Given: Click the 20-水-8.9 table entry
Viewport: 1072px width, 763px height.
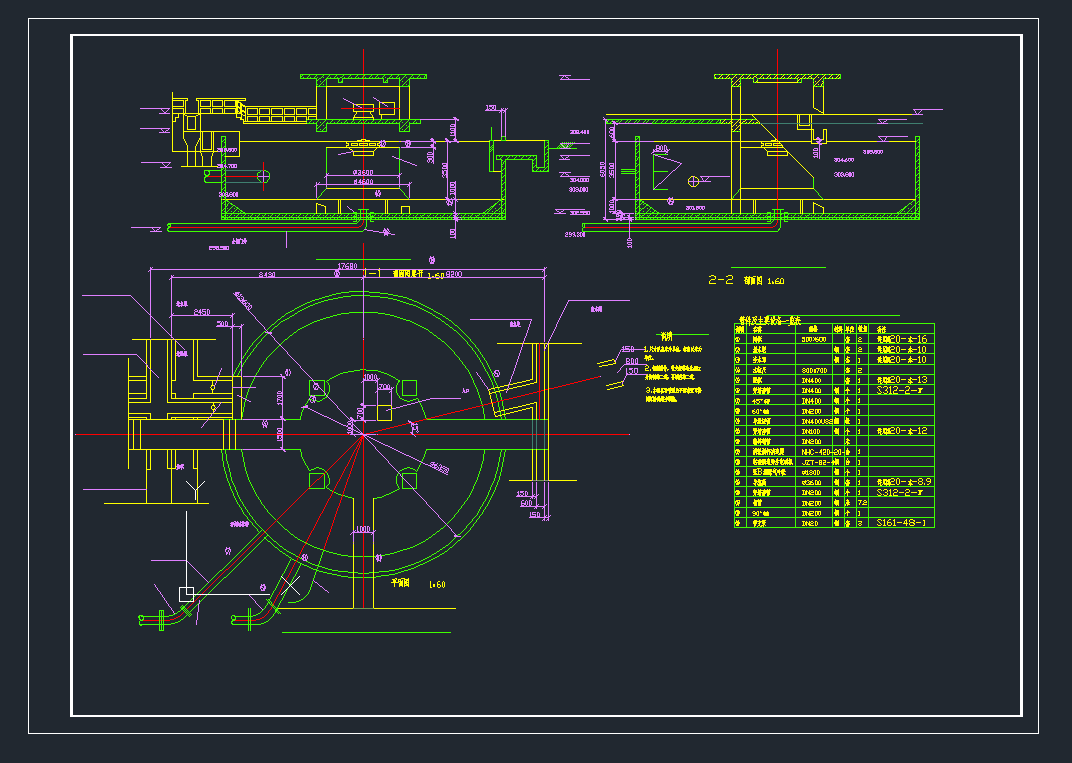Looking at the screenshot, I should 904,482.
